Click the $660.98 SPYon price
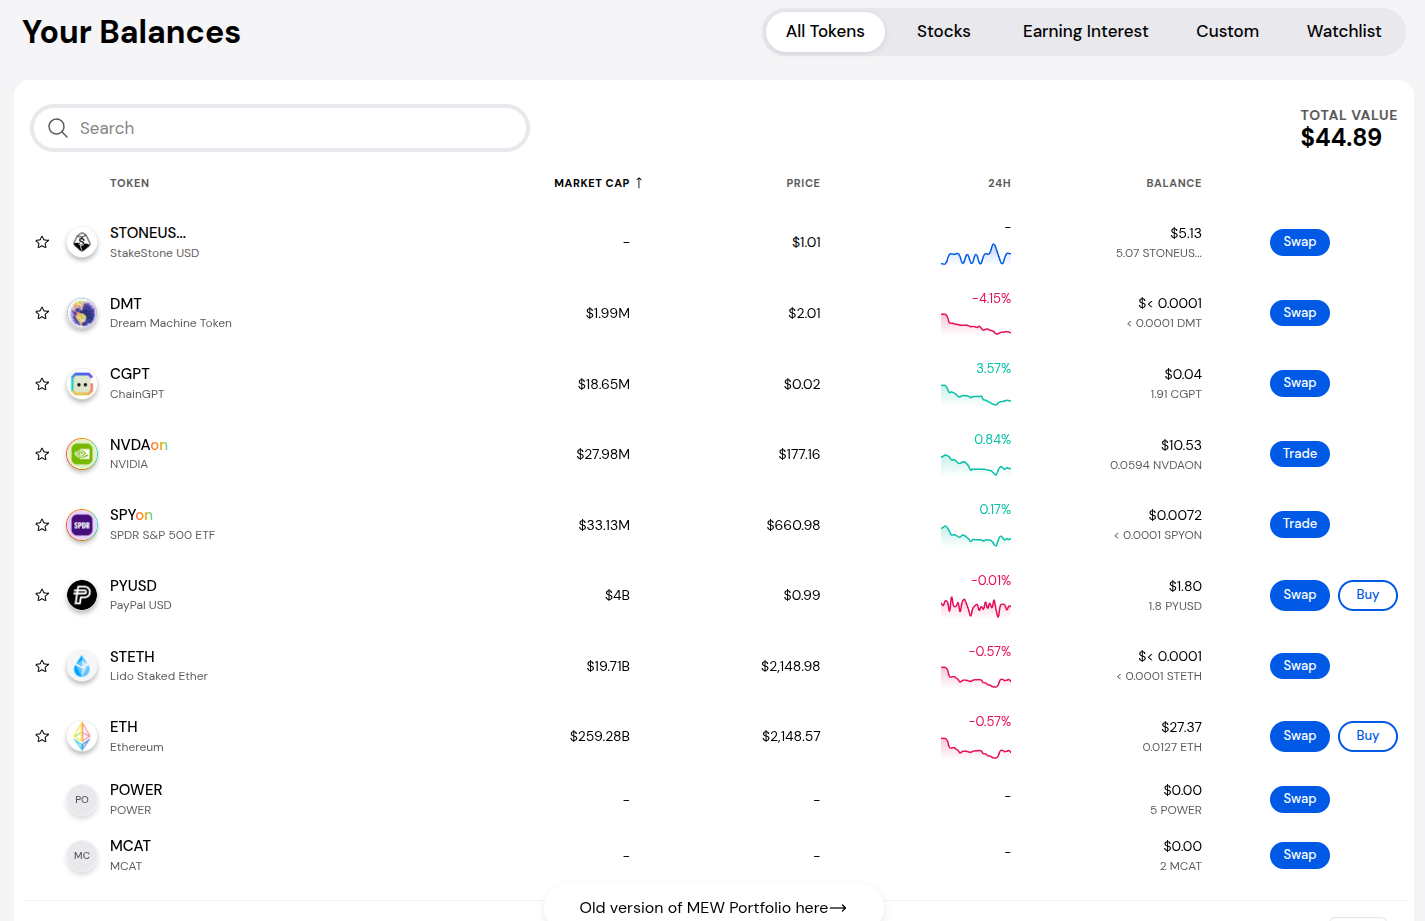The image size is (1425, 921). tap(793, 525)
